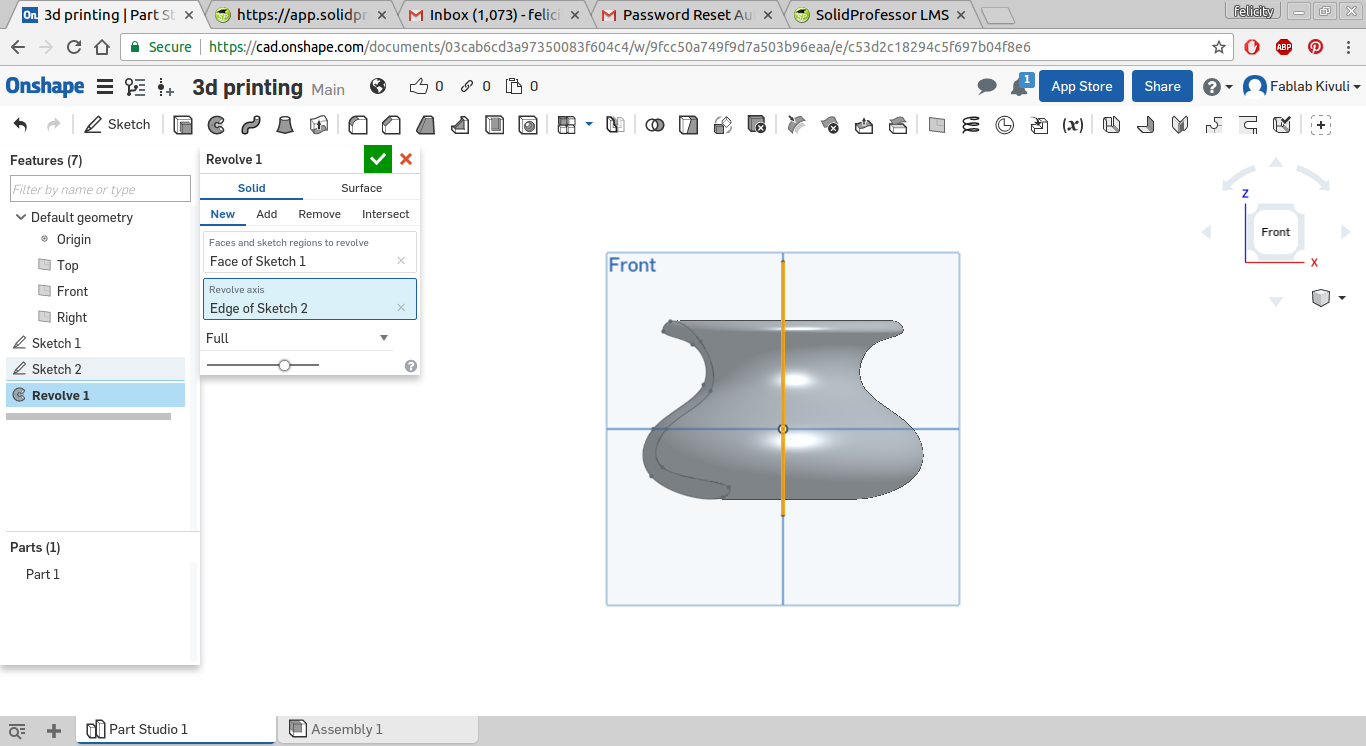Image resolution: width=1366 pixels, height=746 pixels.
Task: Click the Revolve tool icon in the toolbar
Action: 216,125
